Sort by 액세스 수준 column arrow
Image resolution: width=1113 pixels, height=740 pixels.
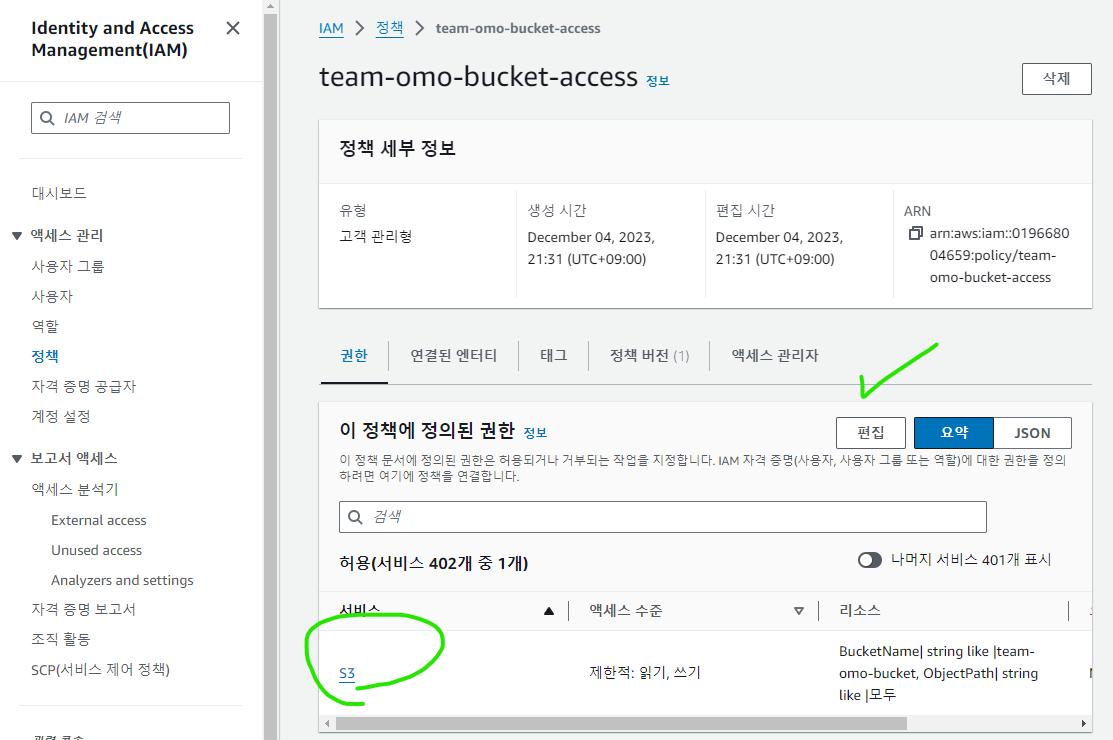point(799,611)
